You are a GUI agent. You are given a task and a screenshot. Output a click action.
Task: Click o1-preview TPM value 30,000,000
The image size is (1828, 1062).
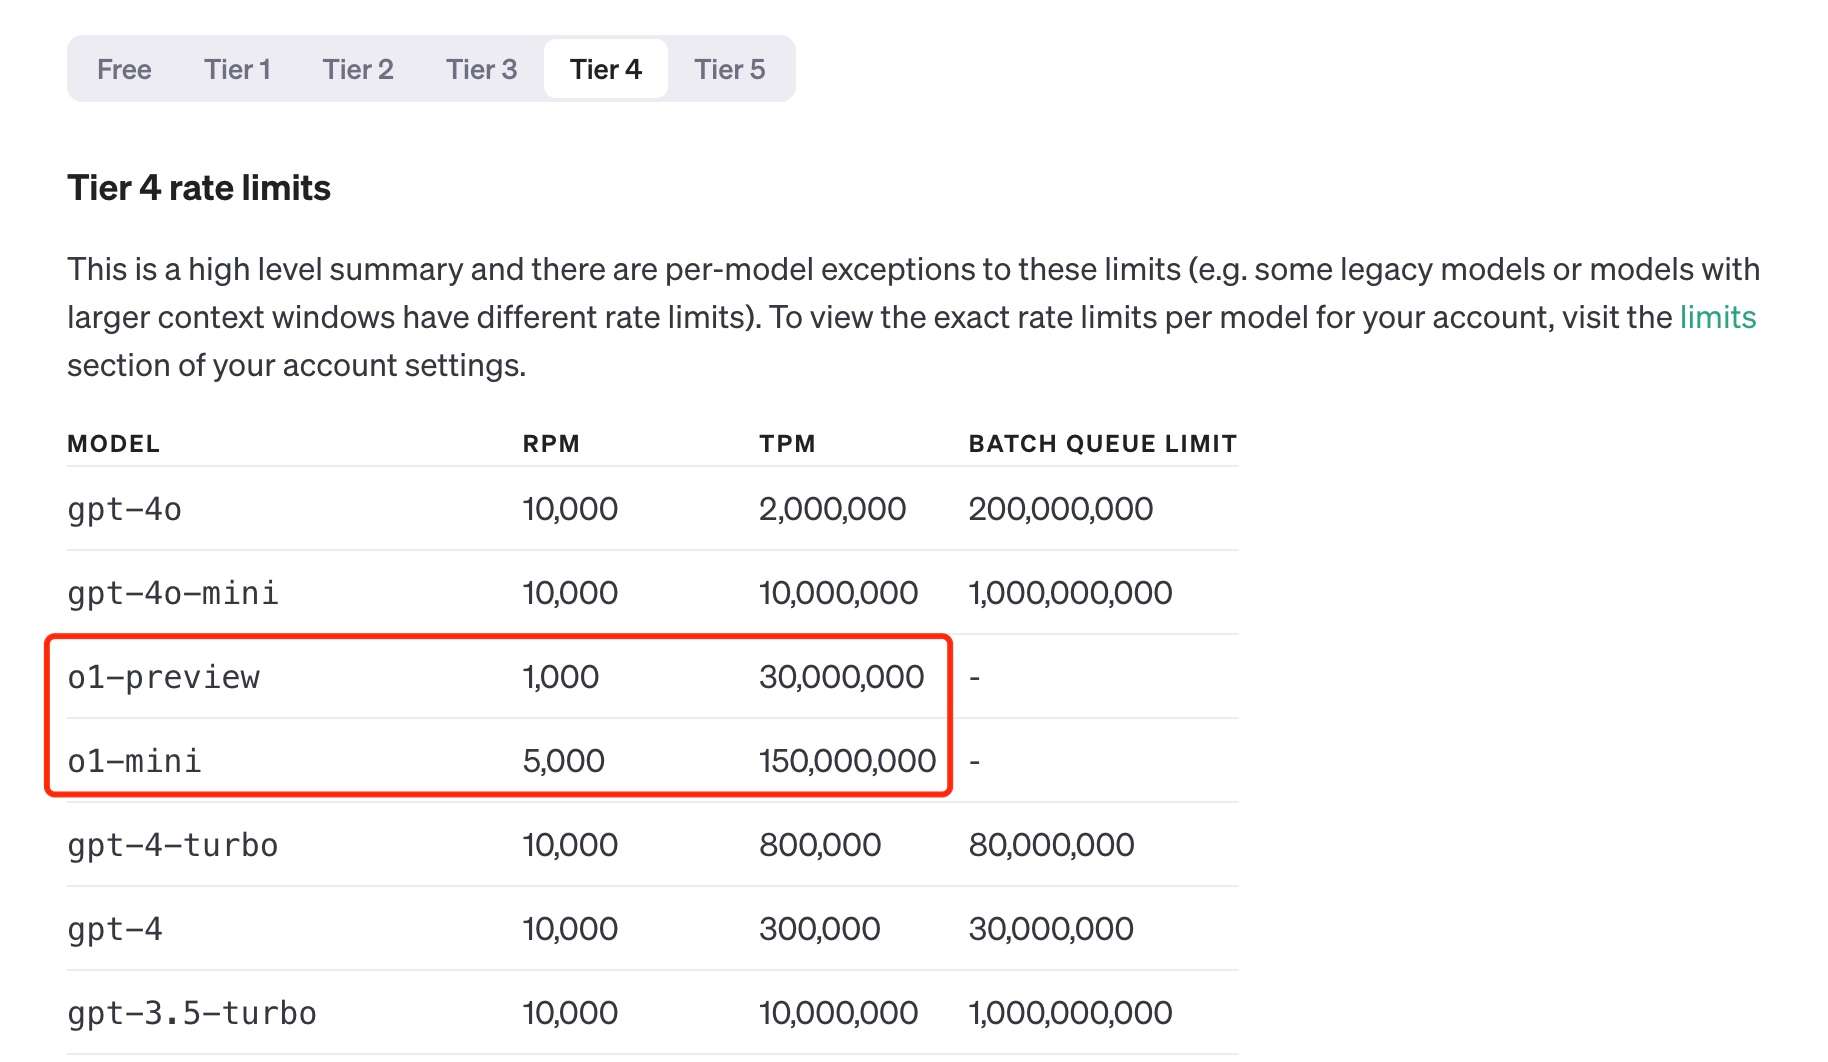click(841, 677)
